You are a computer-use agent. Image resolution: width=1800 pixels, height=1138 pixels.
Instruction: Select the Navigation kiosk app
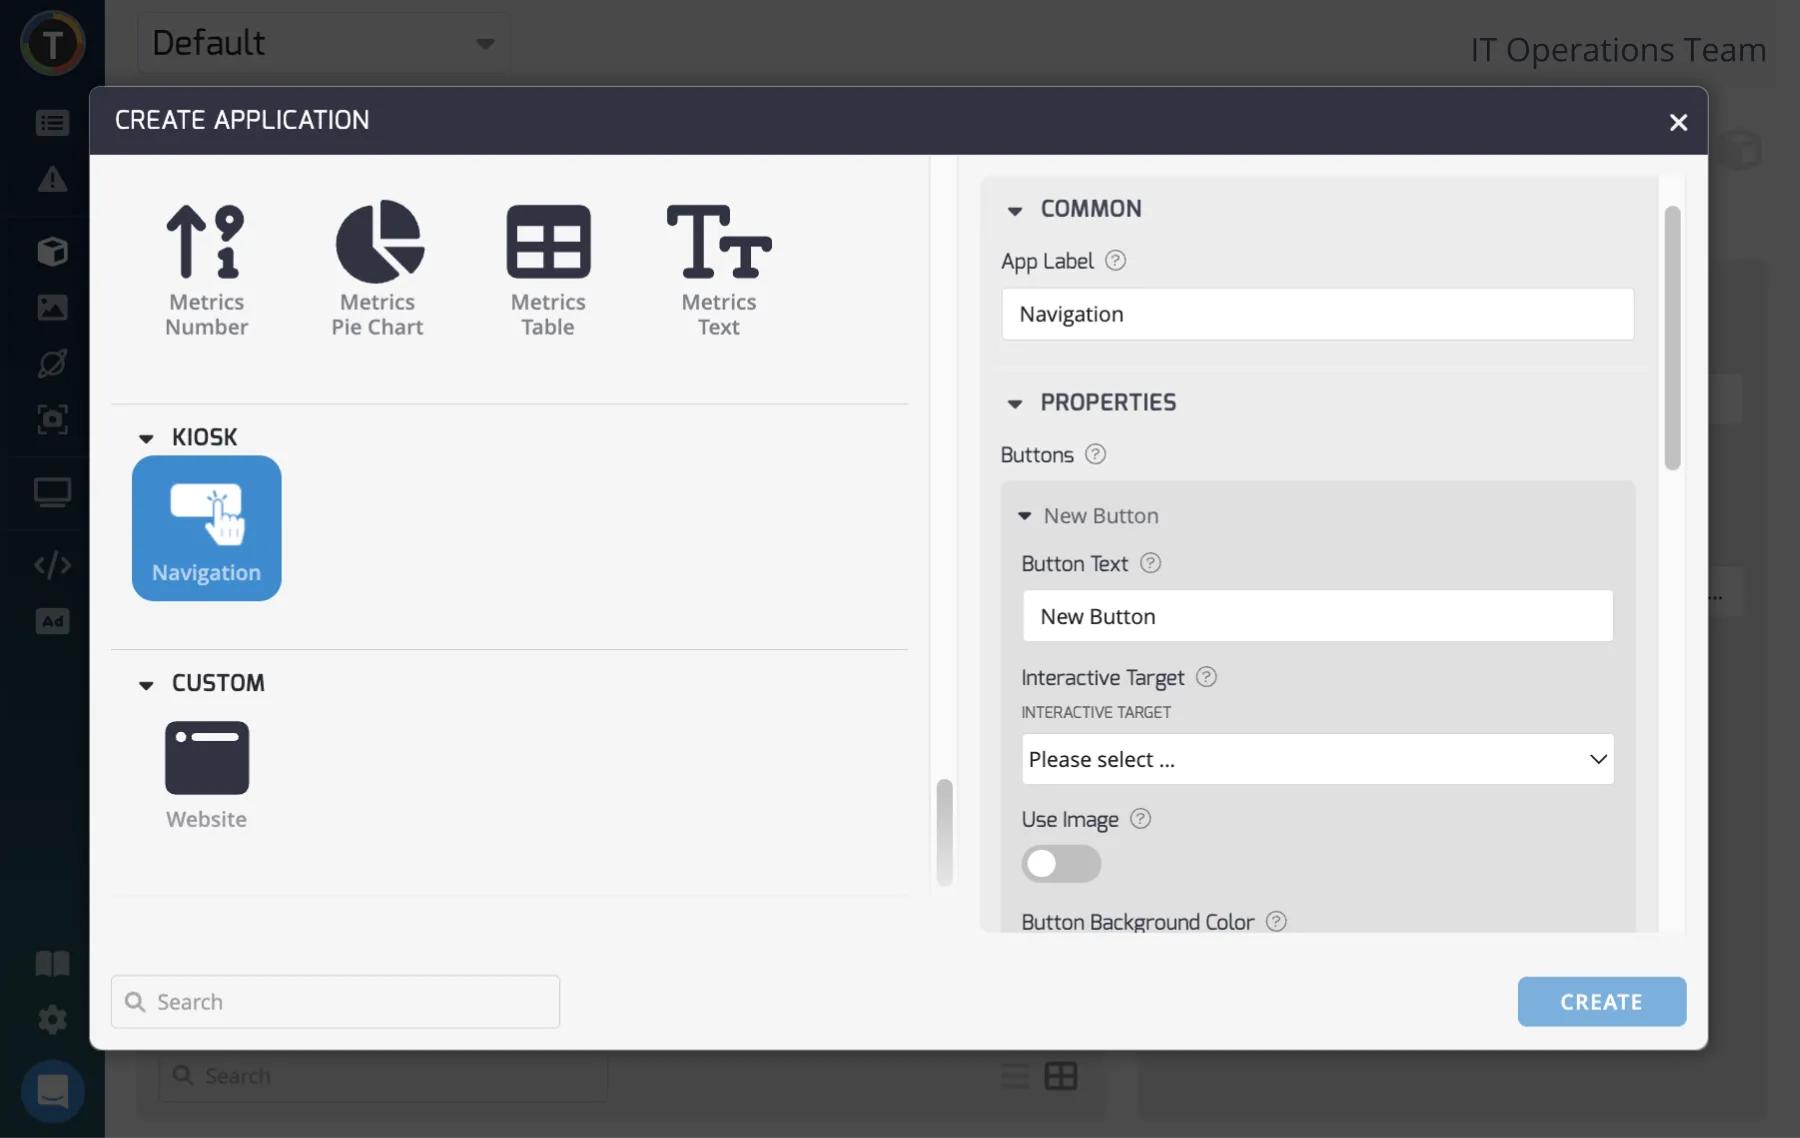[206, 528]
